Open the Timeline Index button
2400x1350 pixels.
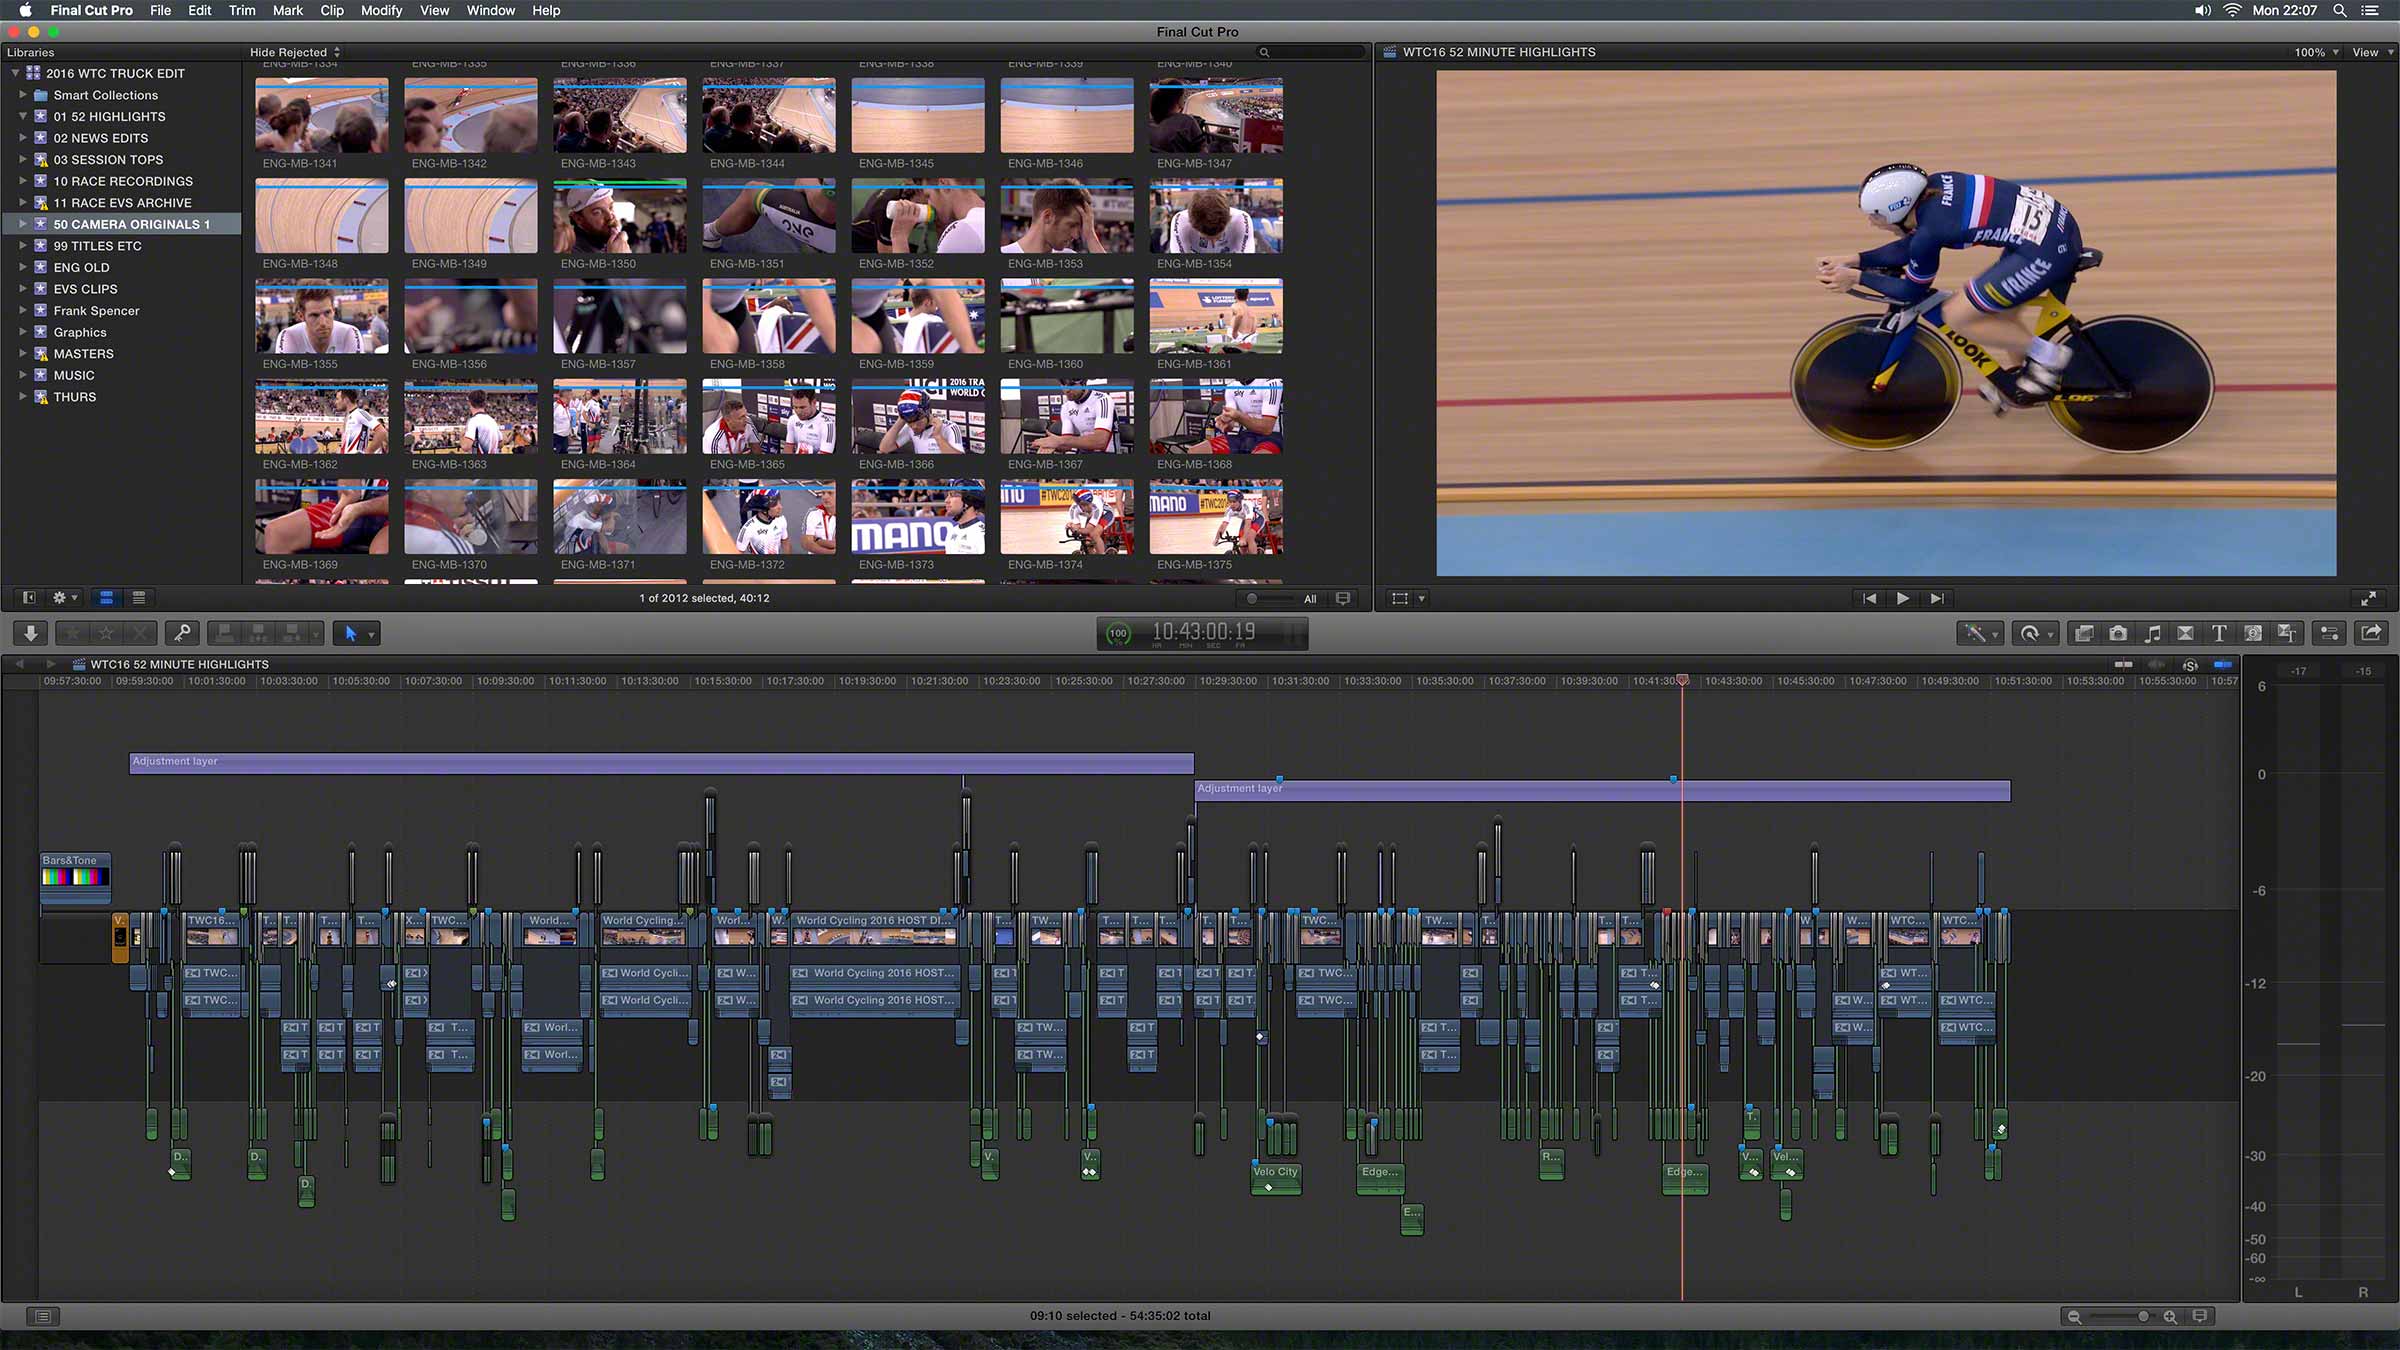click(43, 1316)
